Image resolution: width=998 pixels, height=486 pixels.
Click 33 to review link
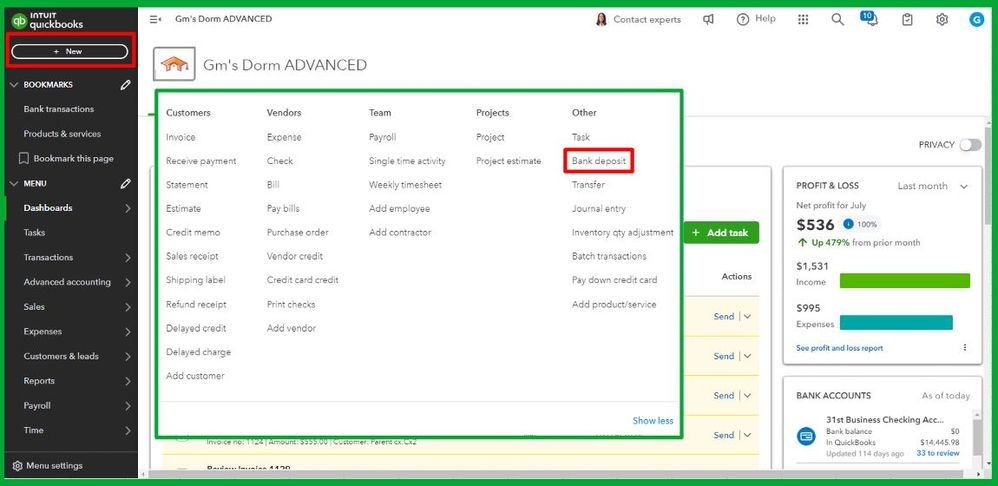tap(938, 453)
